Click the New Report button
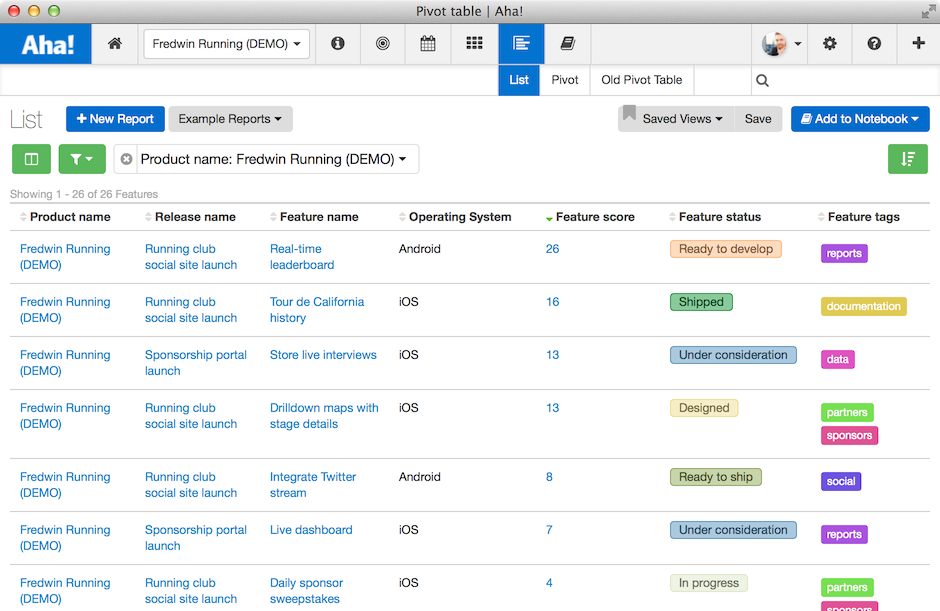 pyautogui.click(x=115, y=119)
